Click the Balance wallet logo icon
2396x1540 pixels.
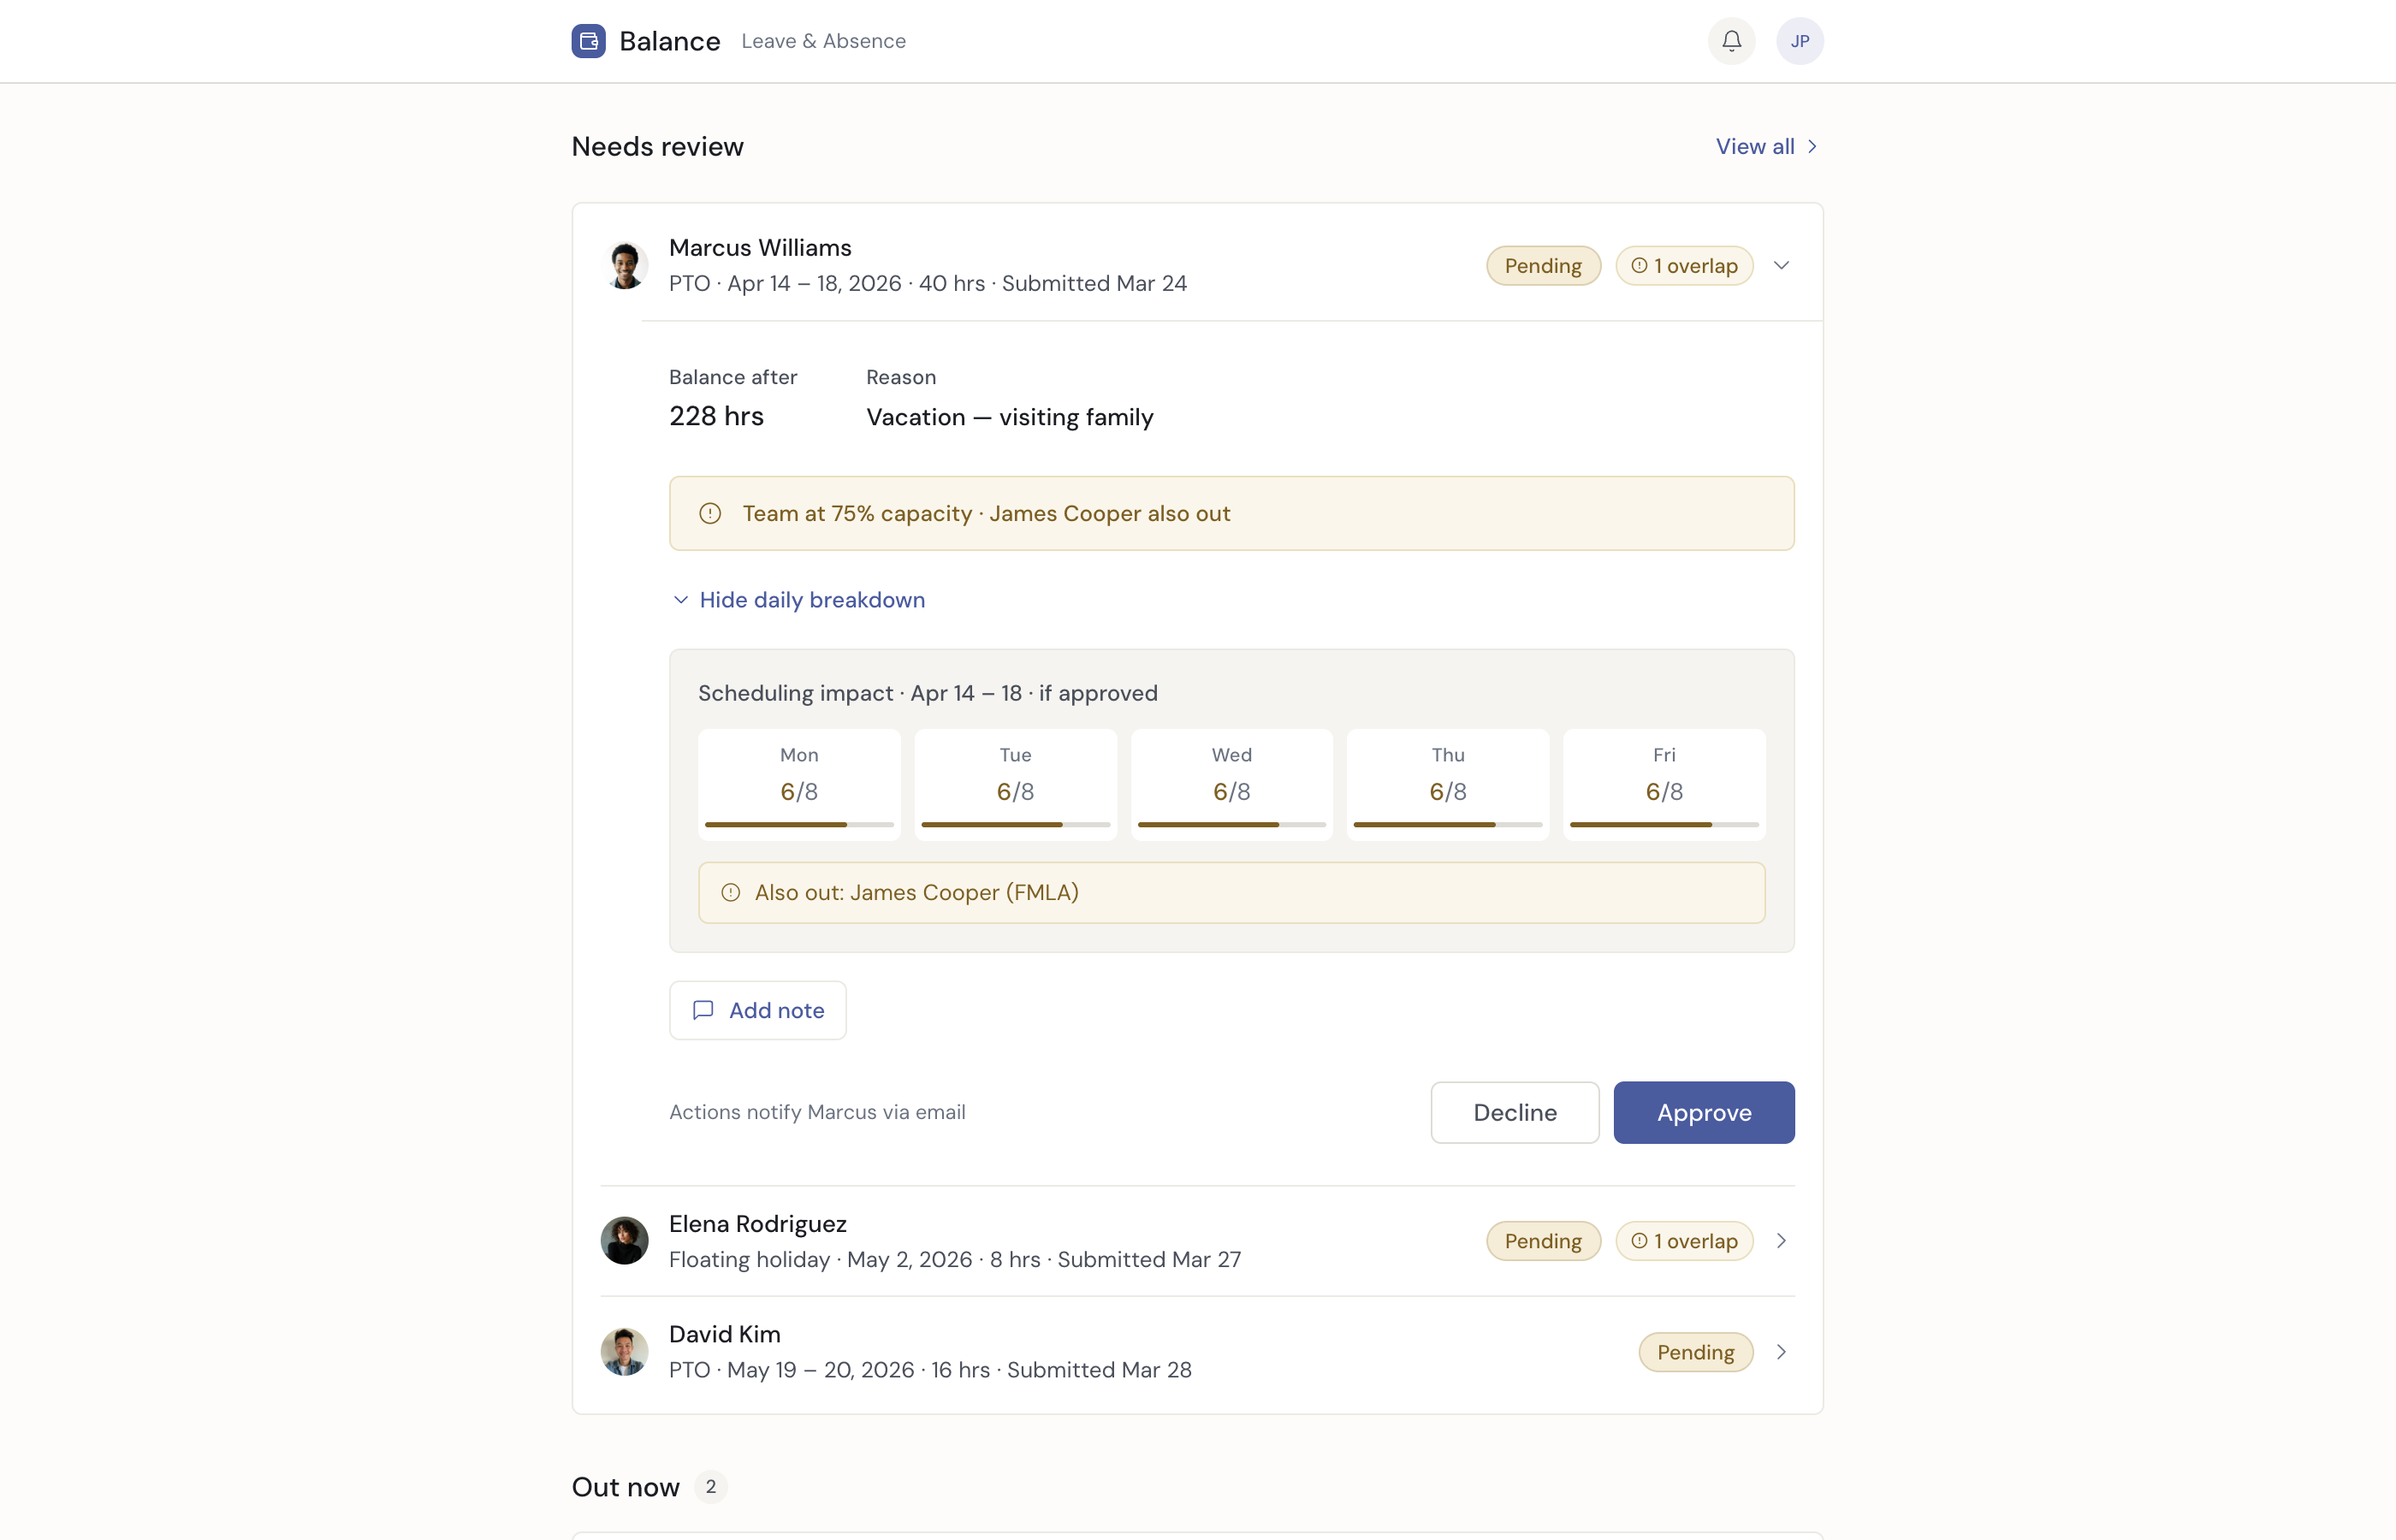pos(588,40)
